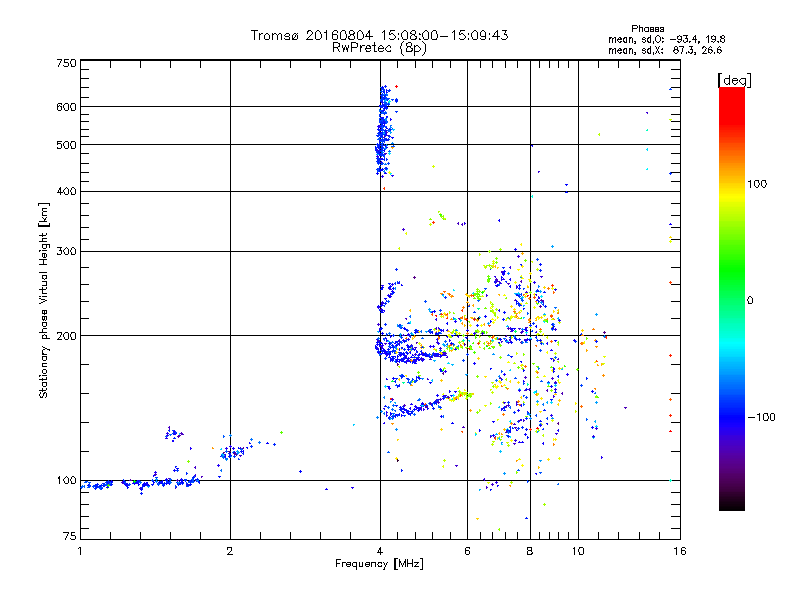Click the x-axis tick label '1'
The image size is (800, 600).
click(x=80, y=551)
